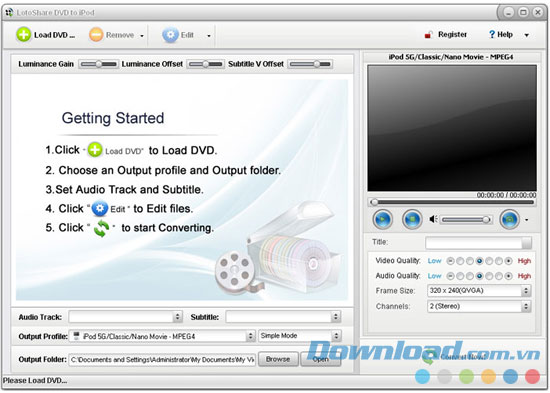Click the Help question mark icon
Viewport: 550px width, 393px height.
(x=492, y=34)
